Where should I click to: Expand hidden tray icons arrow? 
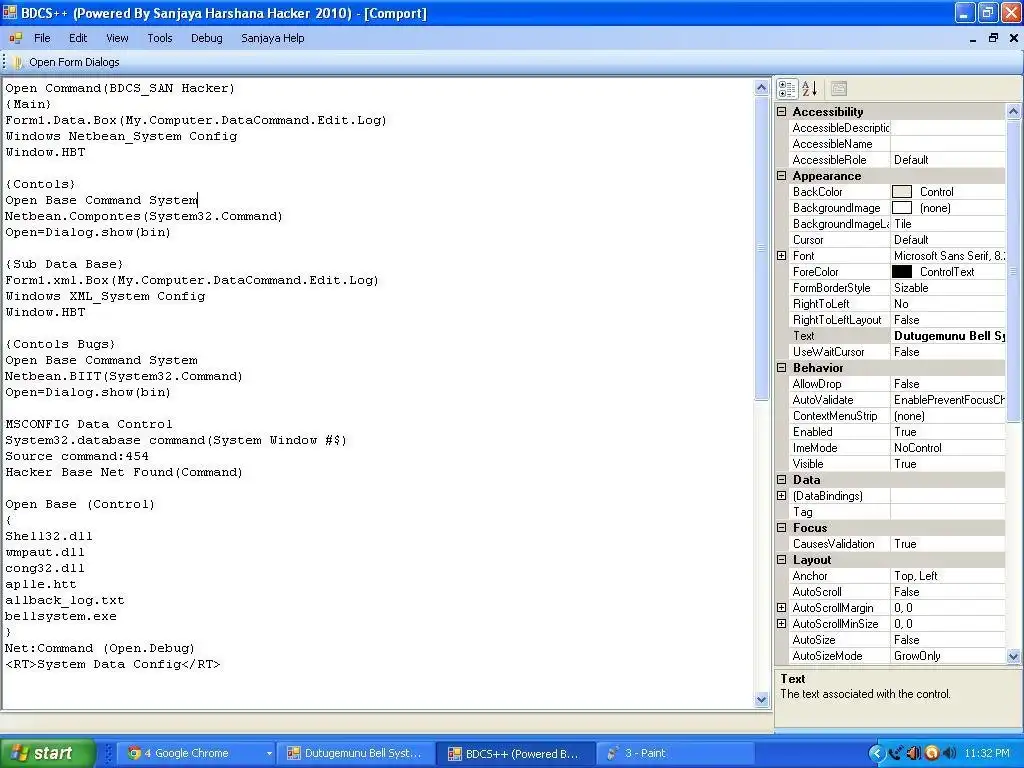pyautogui.click(x=877, y=753)
